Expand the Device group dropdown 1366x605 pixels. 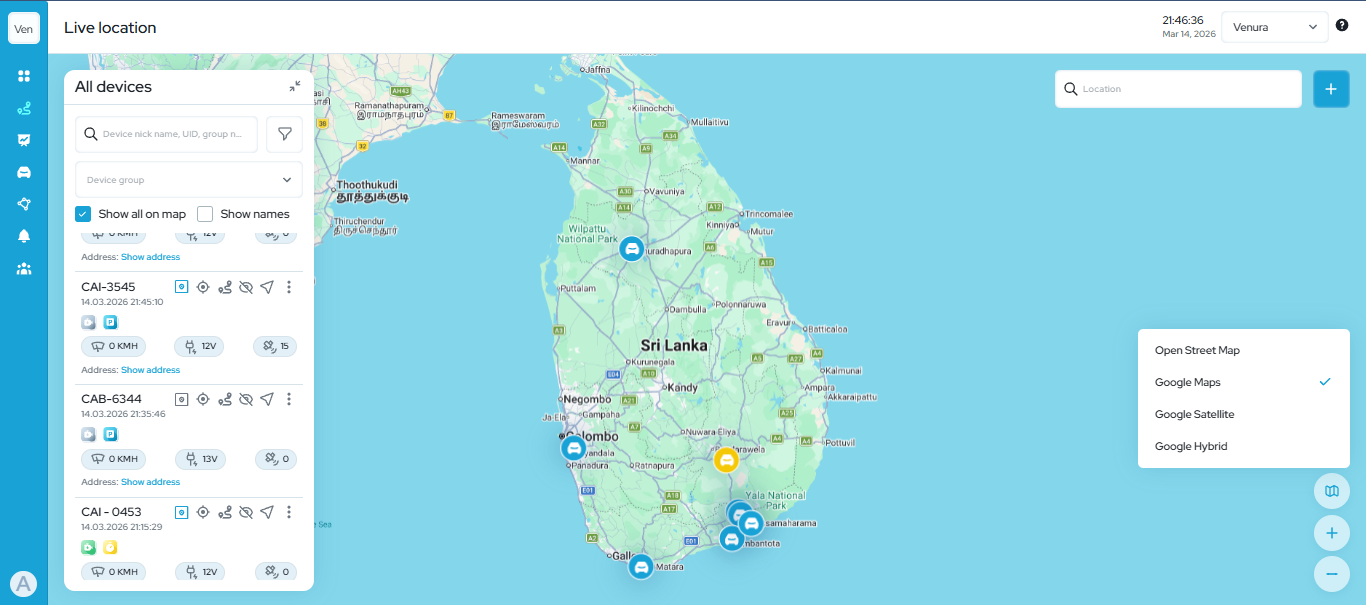click(x=189, y=180)
